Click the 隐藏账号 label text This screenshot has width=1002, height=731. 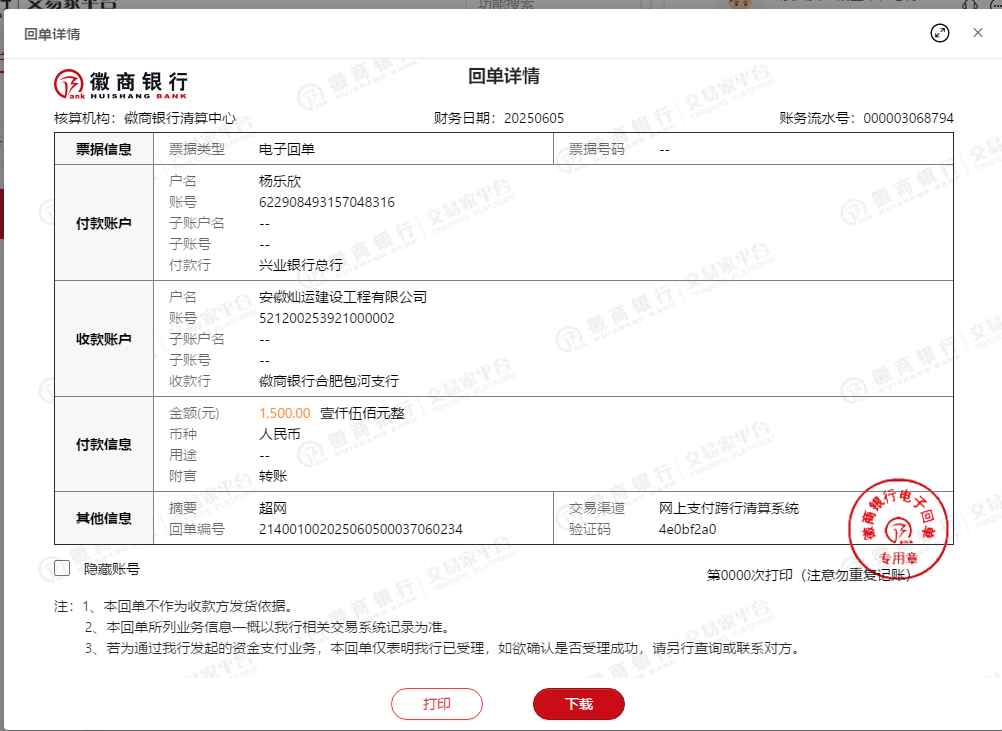[111, 569]
